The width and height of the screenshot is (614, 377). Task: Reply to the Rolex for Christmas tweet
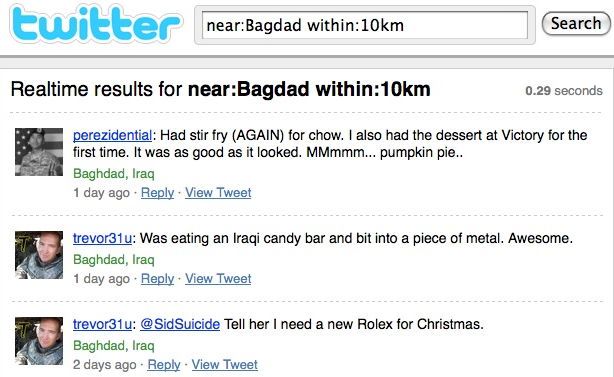[x=164, y=365]
